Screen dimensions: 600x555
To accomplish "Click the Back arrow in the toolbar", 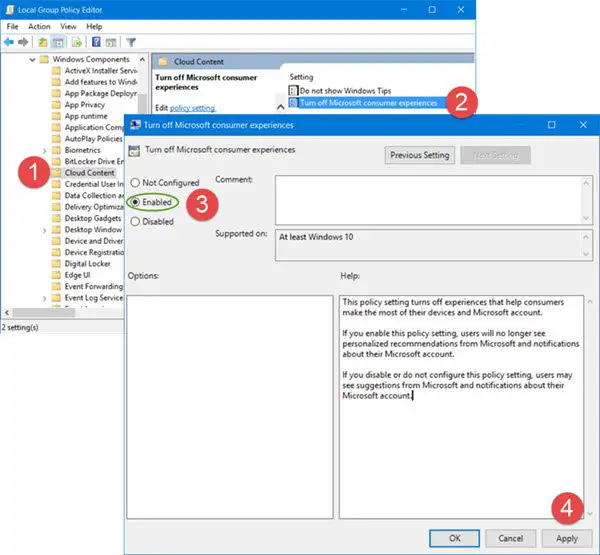I will pyautogui.click(x=10, y=42).
